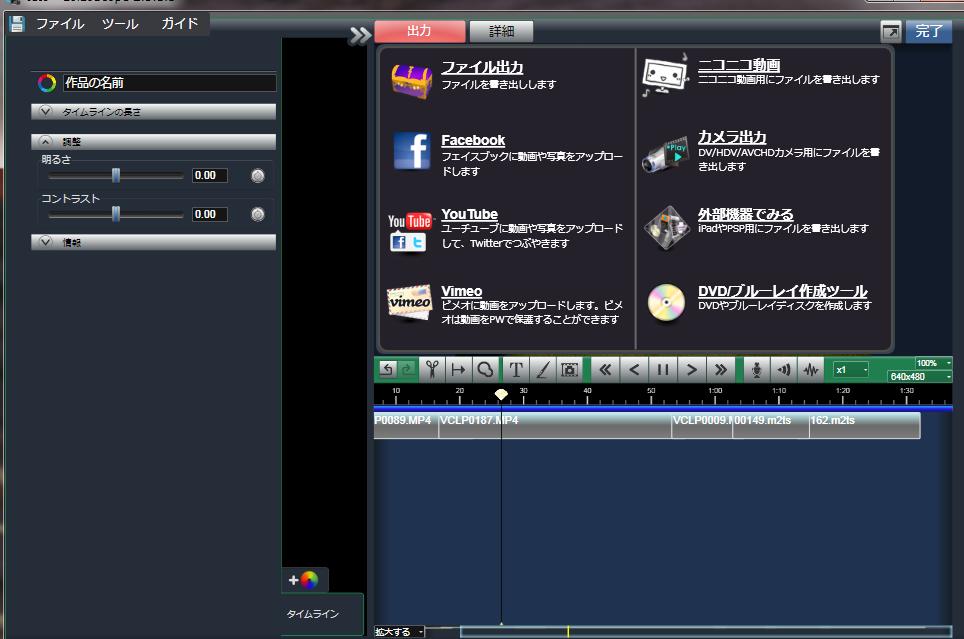Open the 拡大する zoom dropdown
Viewport: 964px width, 639px height.
tap(399, 632)
